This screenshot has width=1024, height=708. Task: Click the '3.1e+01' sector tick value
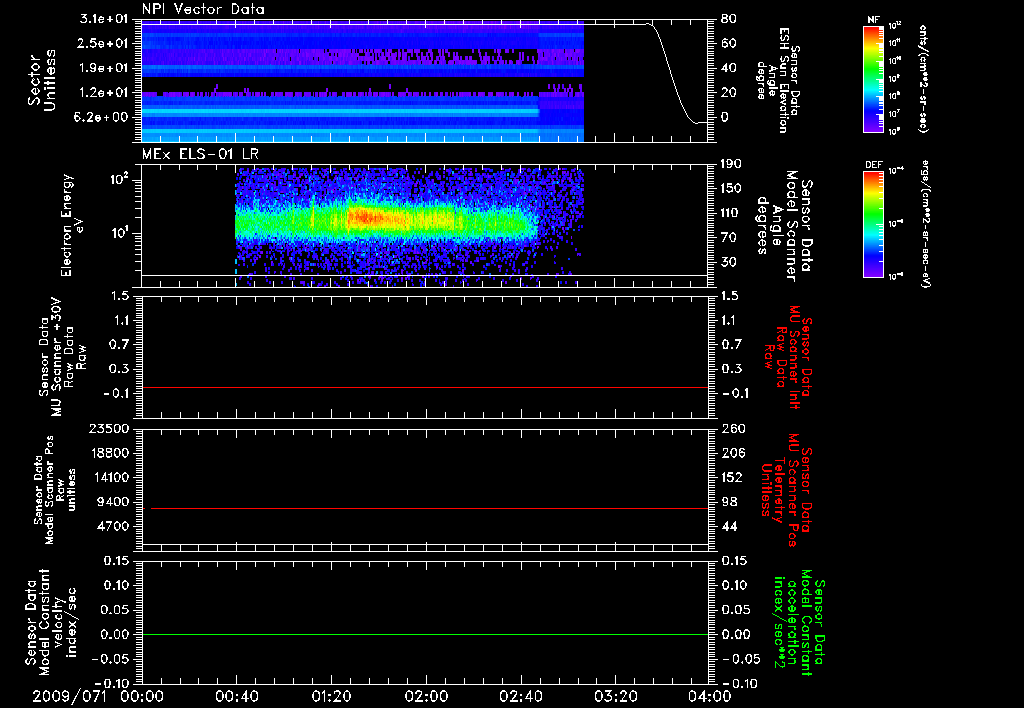tap(103, 19)
